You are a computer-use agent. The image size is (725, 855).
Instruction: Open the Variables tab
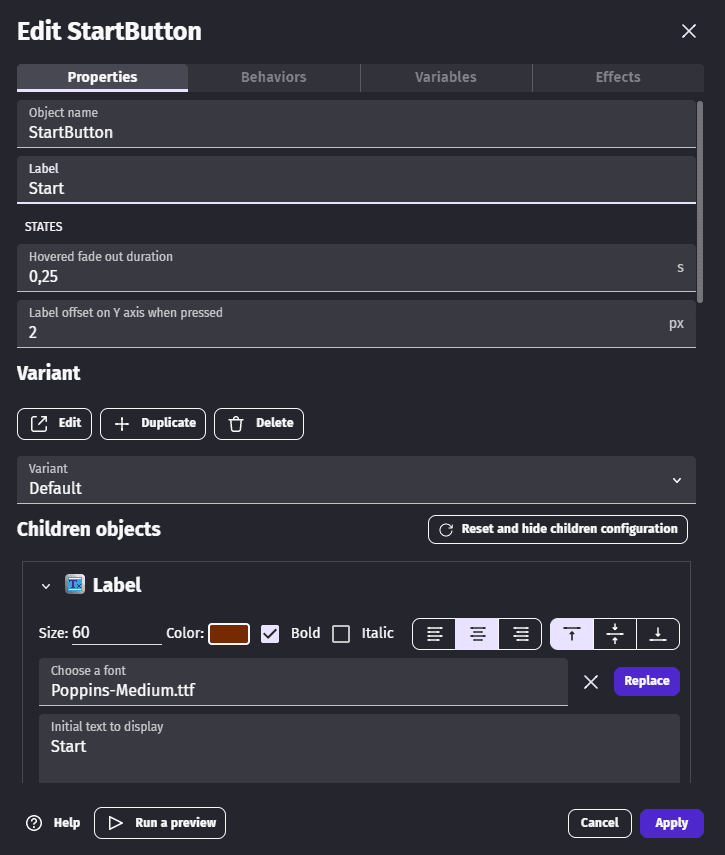tap(446, 77)
